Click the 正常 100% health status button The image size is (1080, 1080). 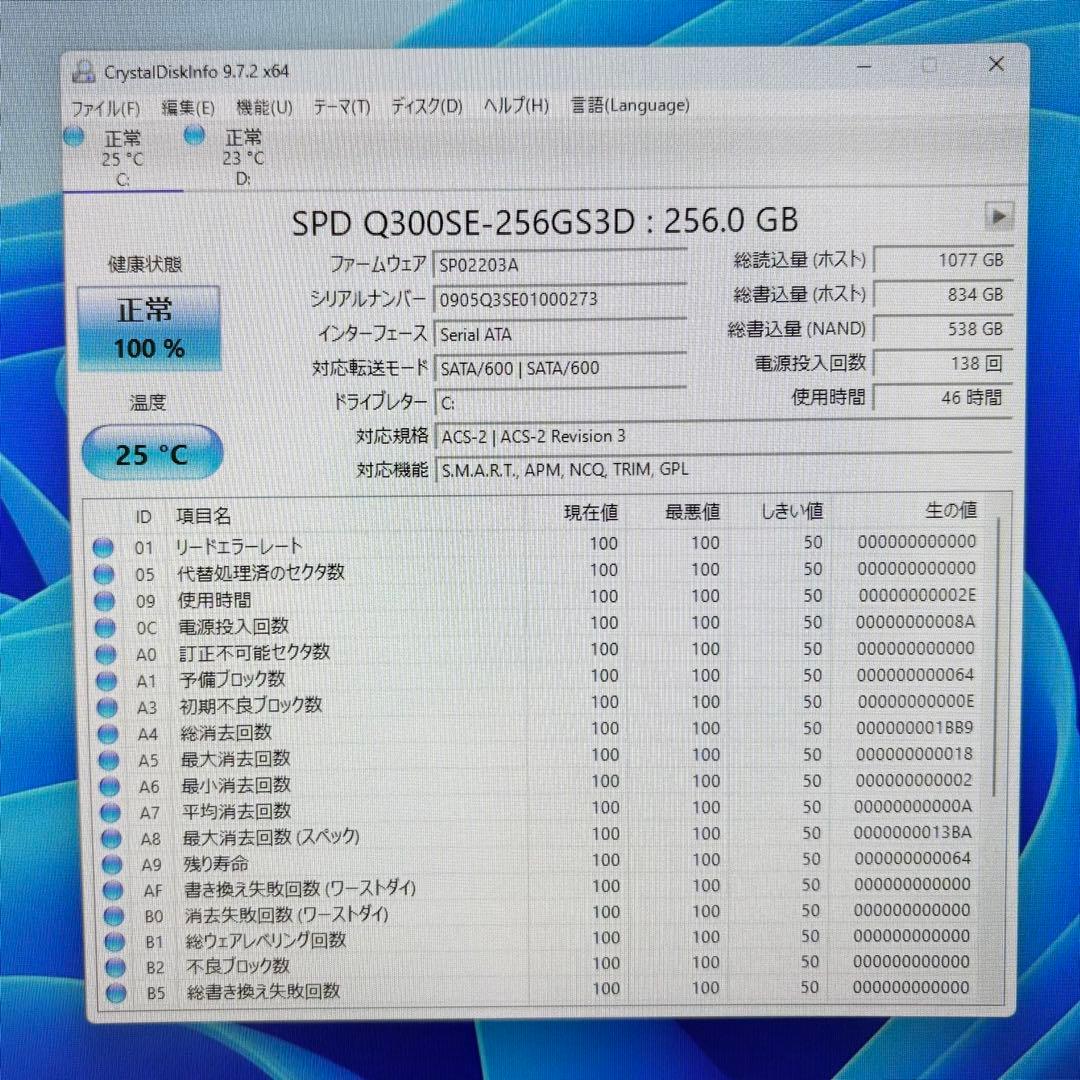[x=150, y=327]
